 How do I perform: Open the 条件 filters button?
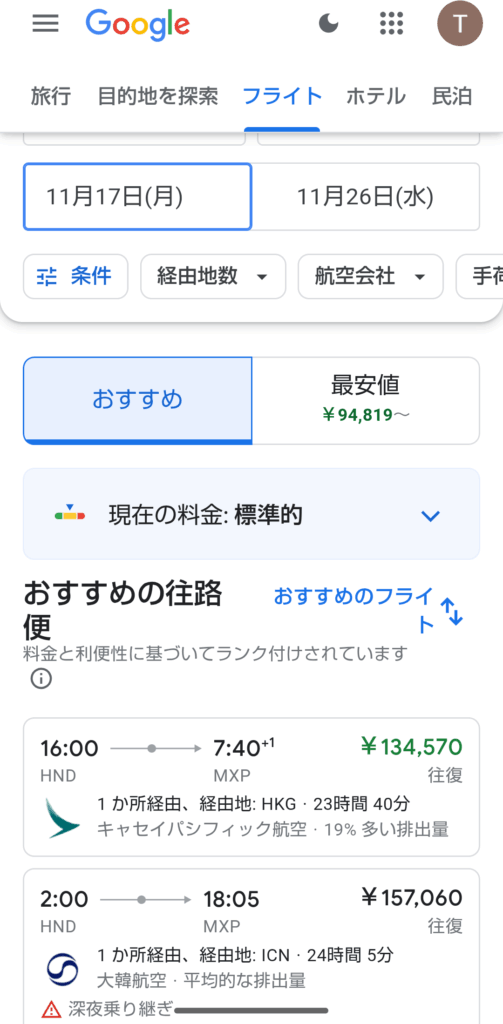click(x=76, y=276)
